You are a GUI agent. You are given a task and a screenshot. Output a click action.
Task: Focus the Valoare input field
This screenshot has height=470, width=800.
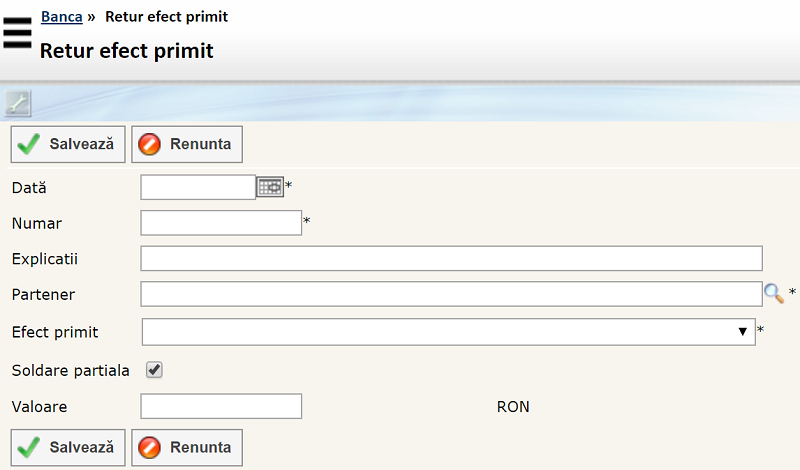coord(221,406)
